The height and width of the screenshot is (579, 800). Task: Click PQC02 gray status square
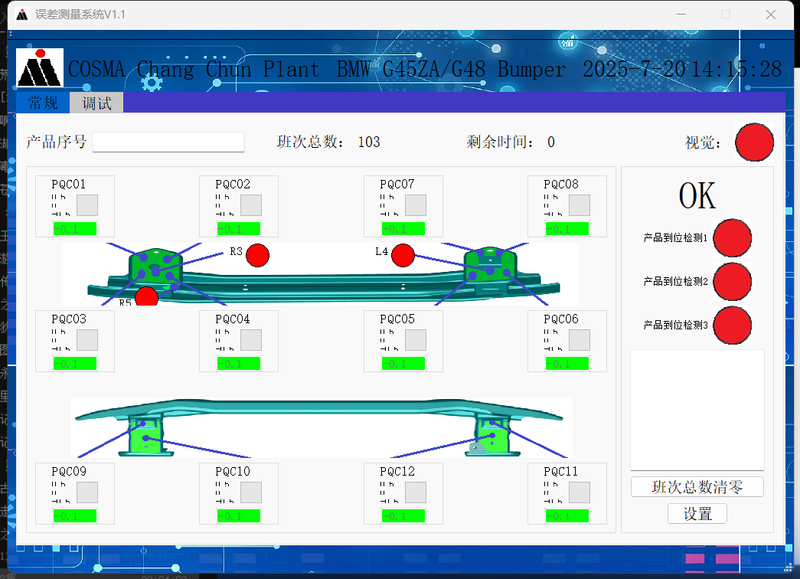[x=251, y=205]
